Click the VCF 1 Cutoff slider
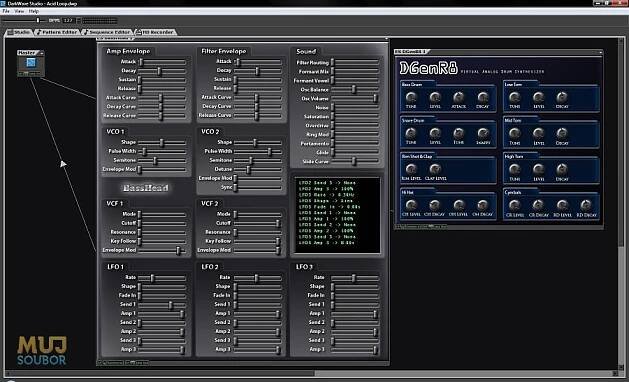This screenshot has width=629, height=382. (x=162, y=223)
